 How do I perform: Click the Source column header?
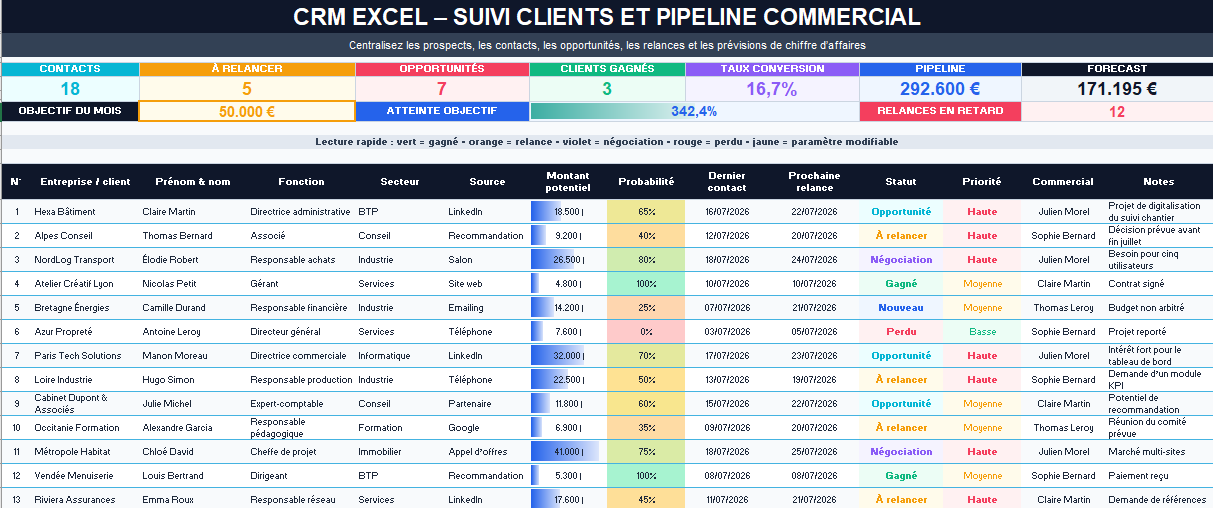tap(487, 181)
